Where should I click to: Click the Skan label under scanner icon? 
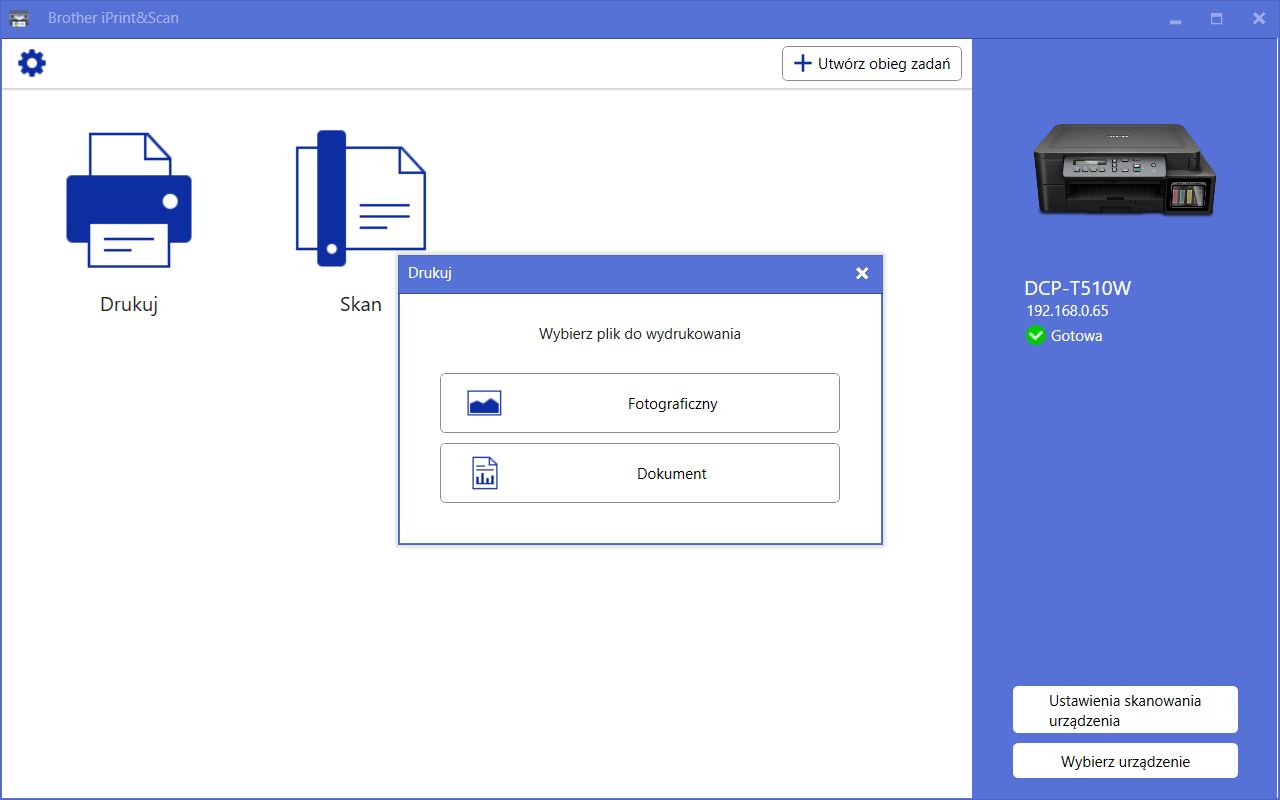click(360, 305)
